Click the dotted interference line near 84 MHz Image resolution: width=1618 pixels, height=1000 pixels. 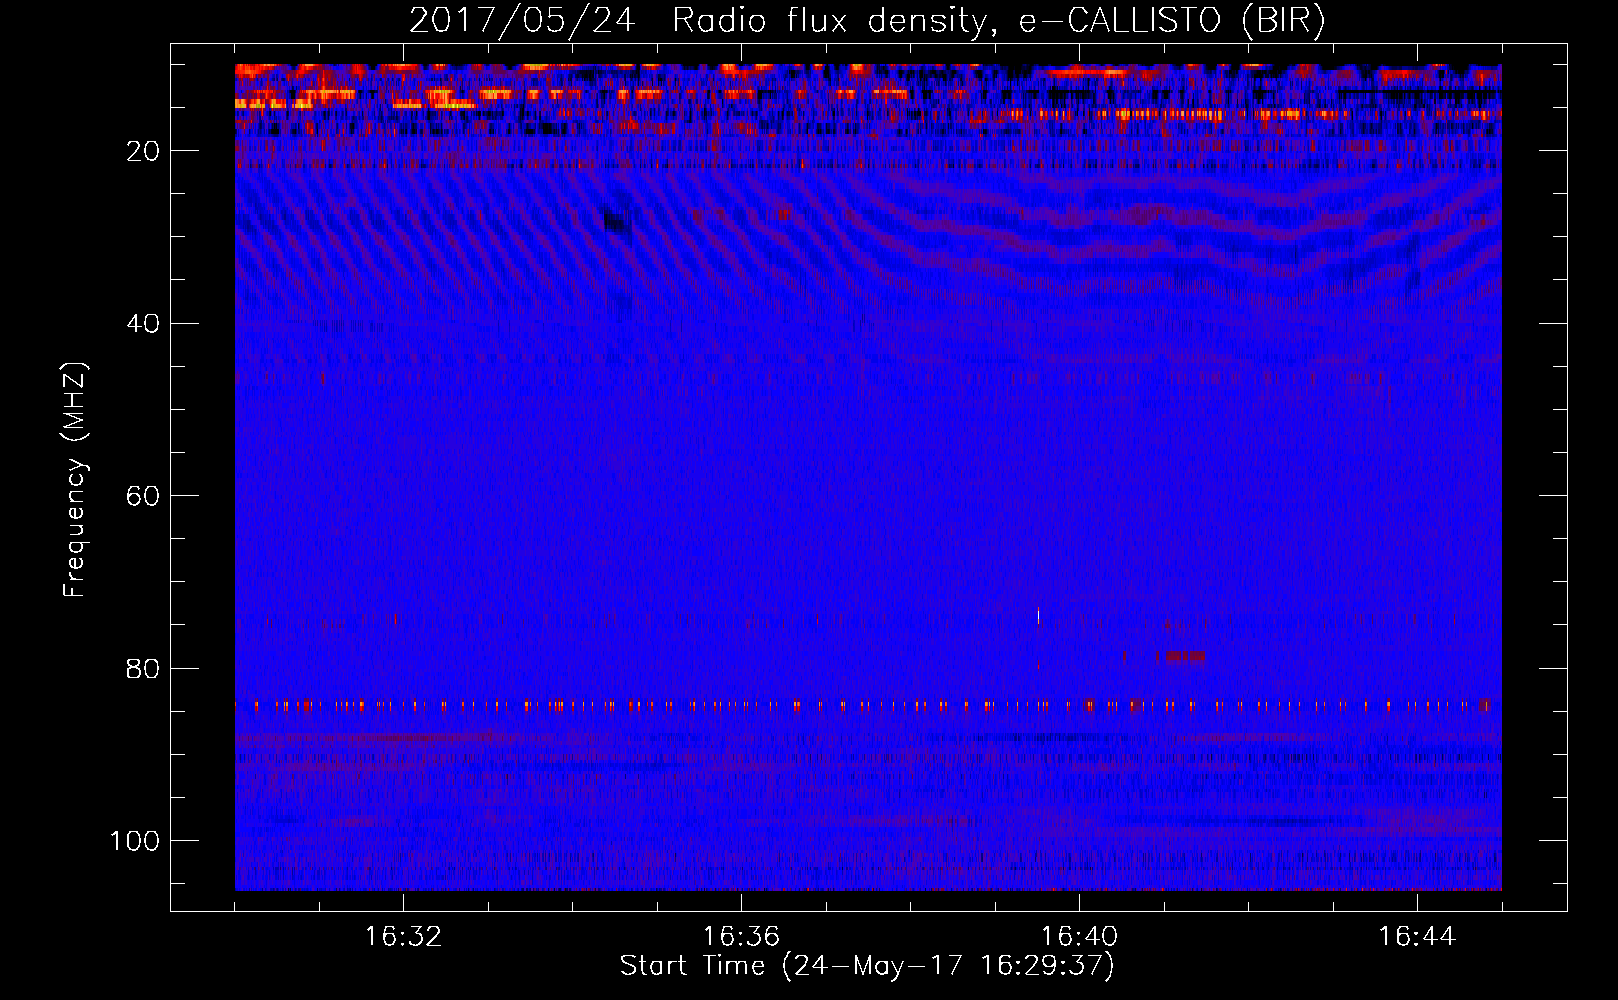pyautogui.click(x=868, y=706)
